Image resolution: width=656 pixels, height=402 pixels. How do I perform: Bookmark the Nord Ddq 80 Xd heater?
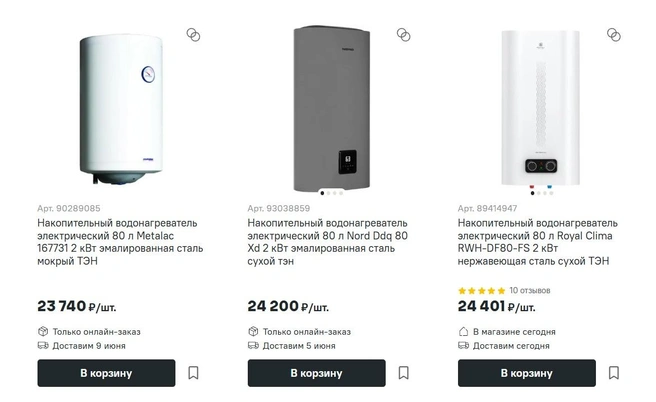click(x=404, y=372)
